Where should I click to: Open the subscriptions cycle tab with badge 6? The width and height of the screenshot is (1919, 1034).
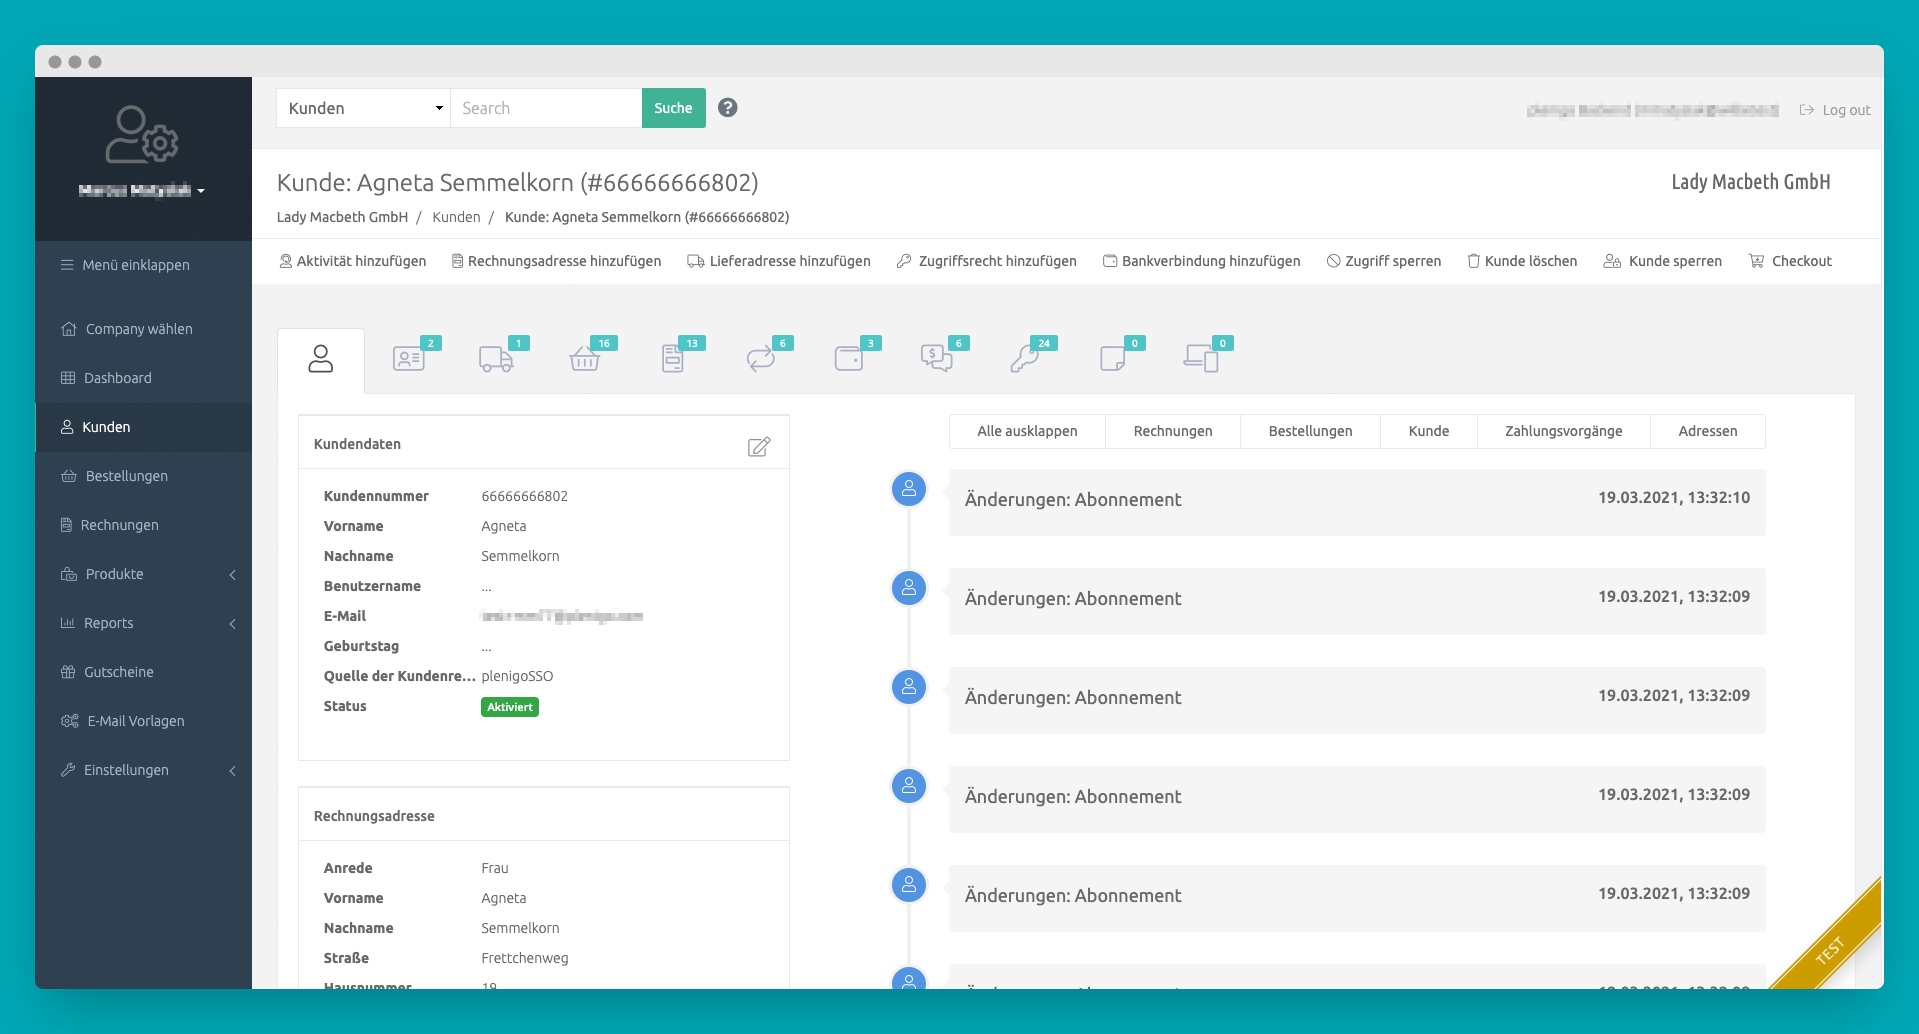coord(761,358)
